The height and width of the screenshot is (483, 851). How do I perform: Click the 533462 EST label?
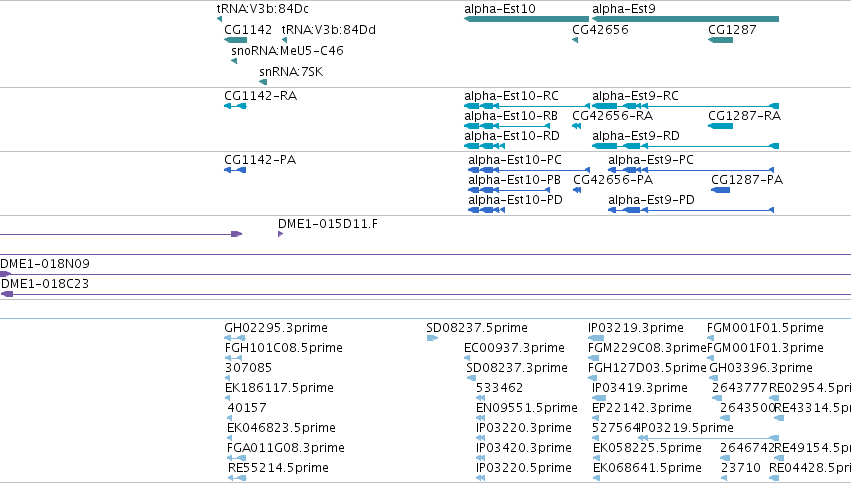[x=499, y=388]
